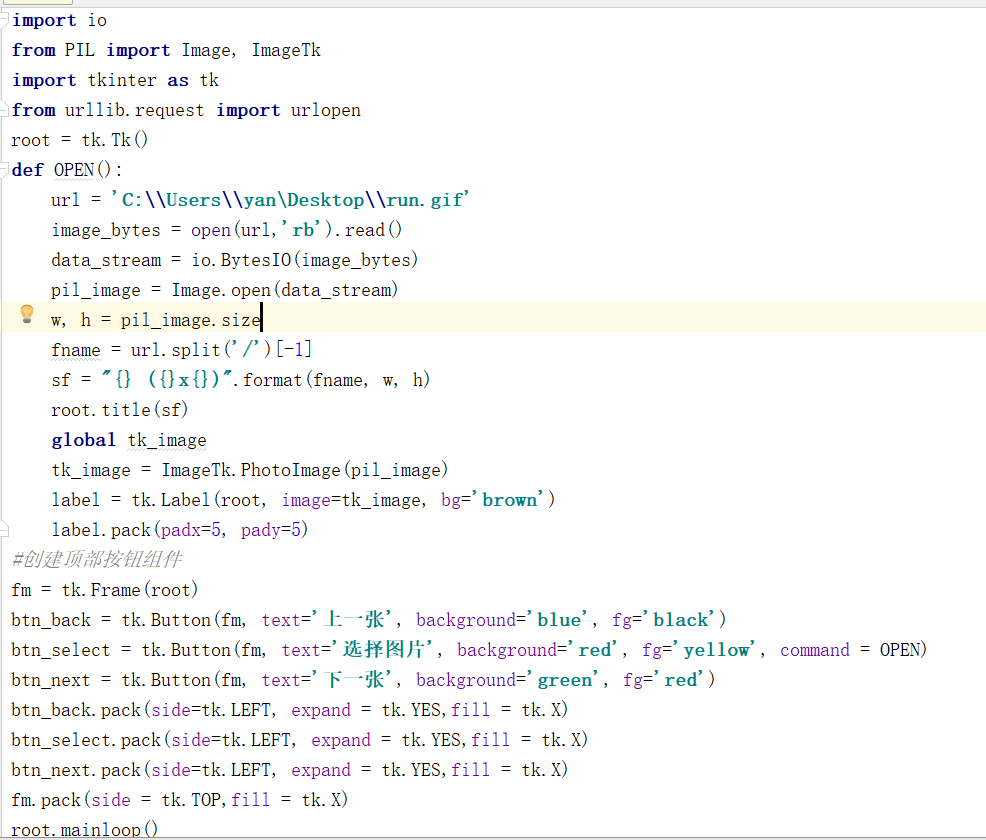Click the string 'green' on btn_next line

pyautogui.click(x=566, y=679)
